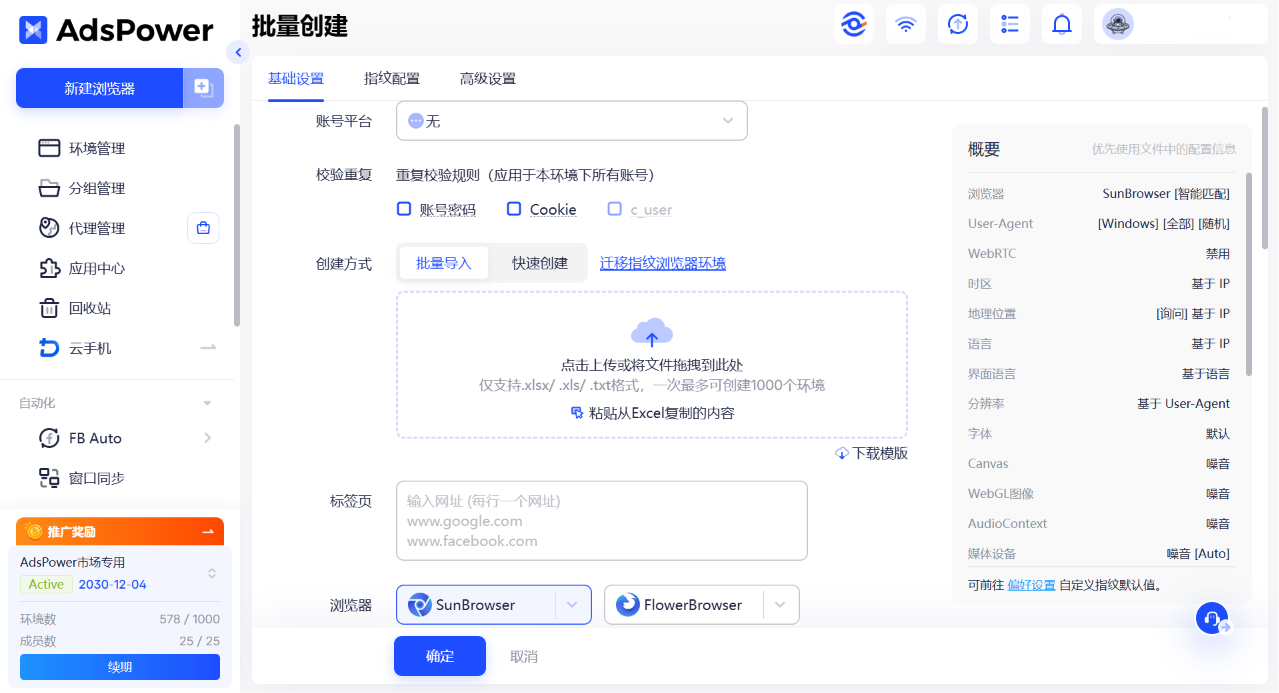Expand FlowerBrowser version dropdown arrow
1279x693 pixels.
click(781, 605)
